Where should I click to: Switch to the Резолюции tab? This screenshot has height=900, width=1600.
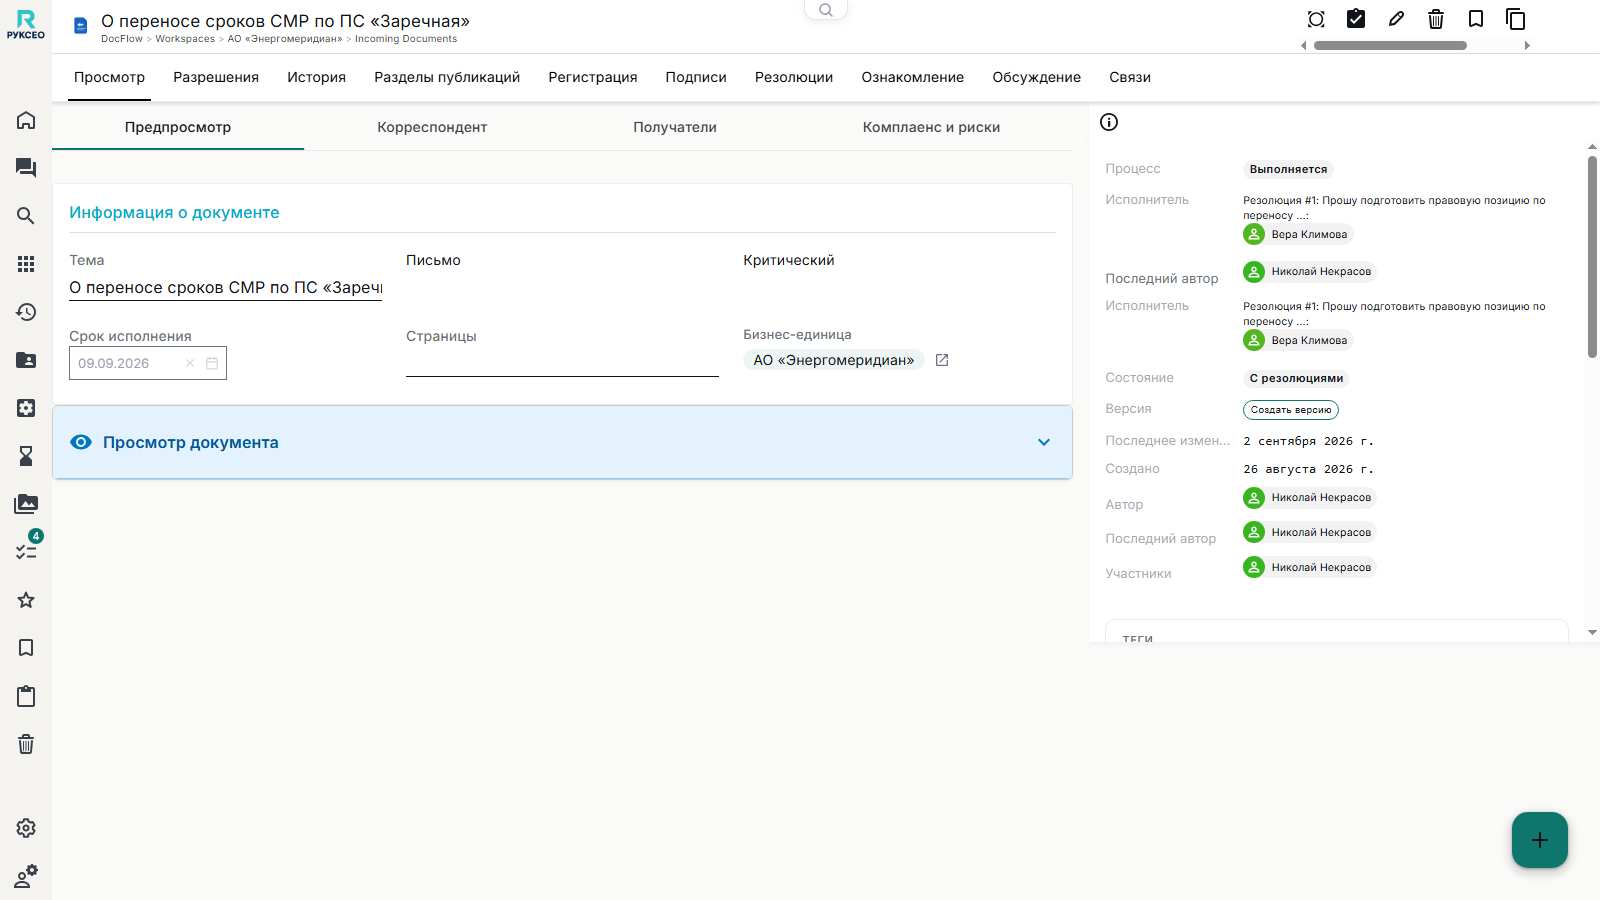click(794, 77)
